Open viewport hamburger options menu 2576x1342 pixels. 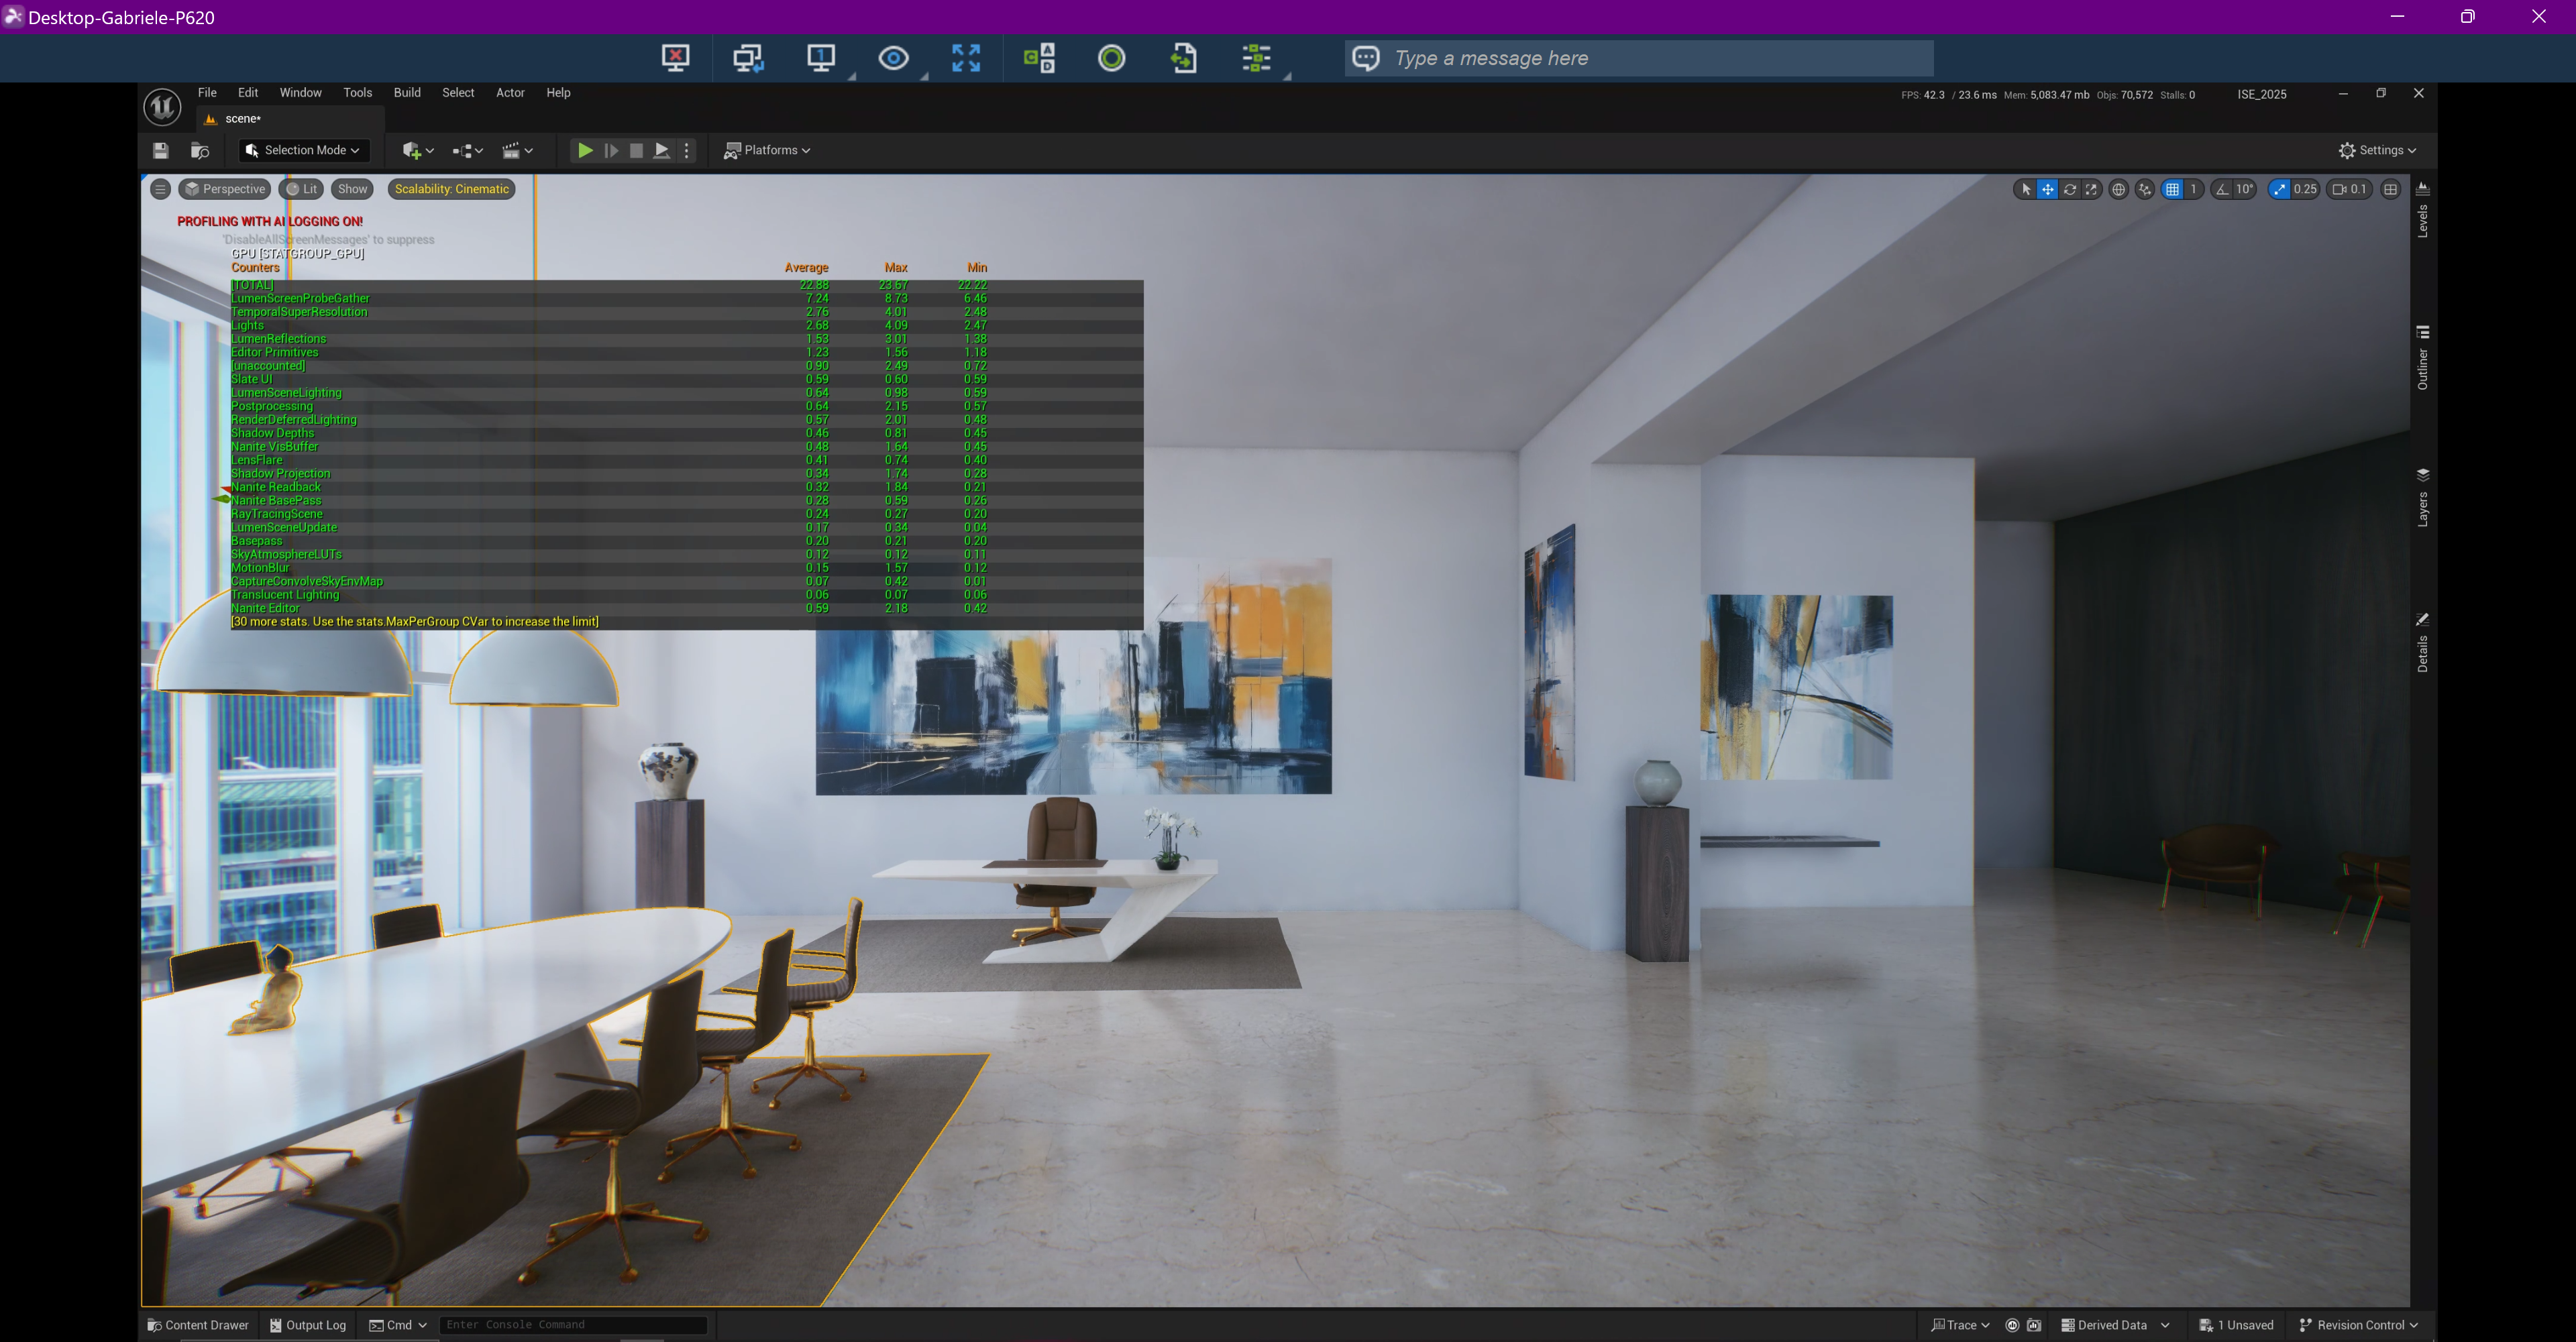[160, 189]
